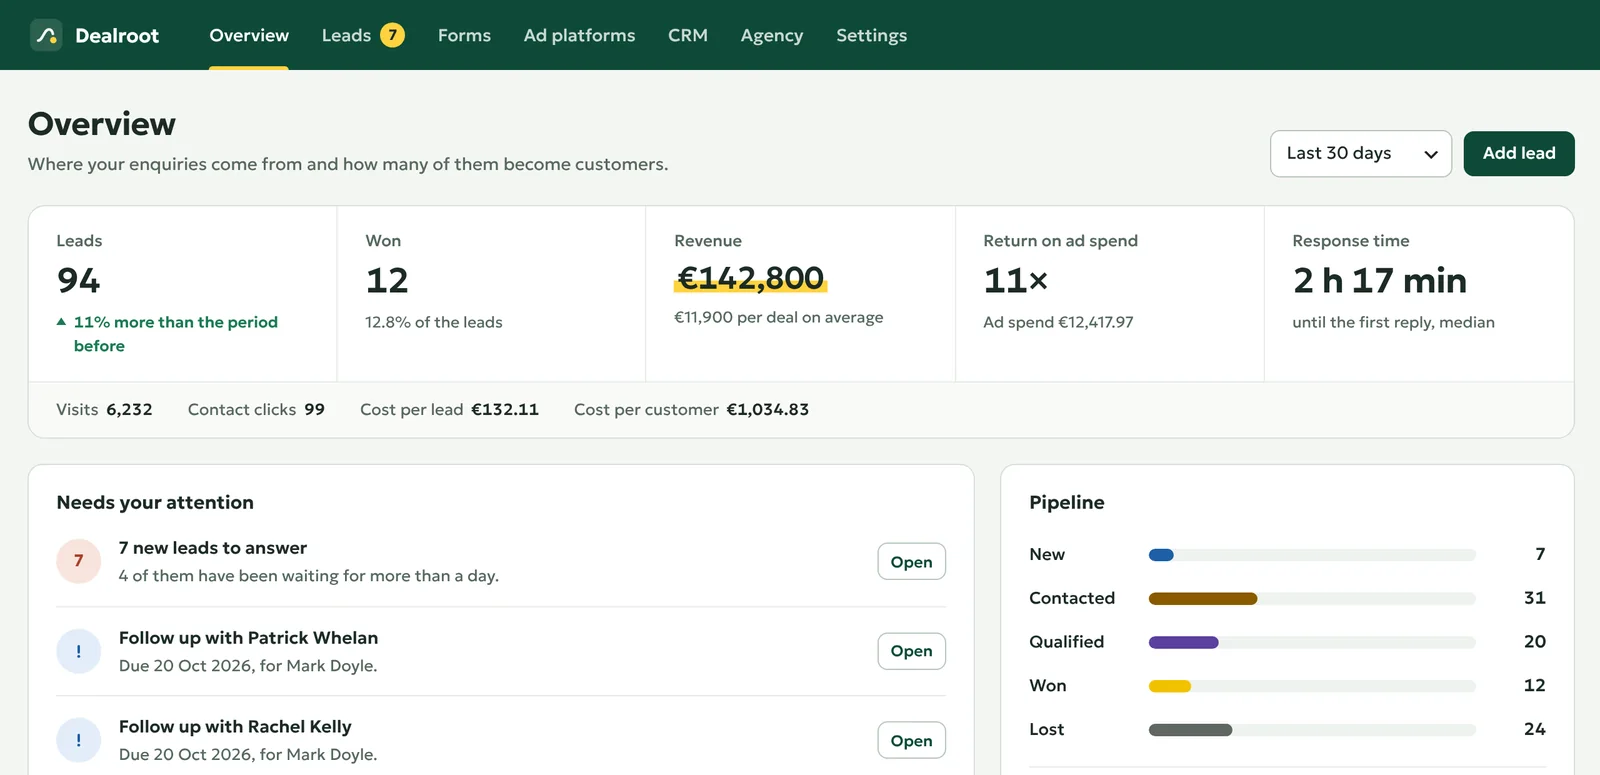Click the Visits value 6,232
This screenshot has width=1600, height=775.
click(129, 410)
